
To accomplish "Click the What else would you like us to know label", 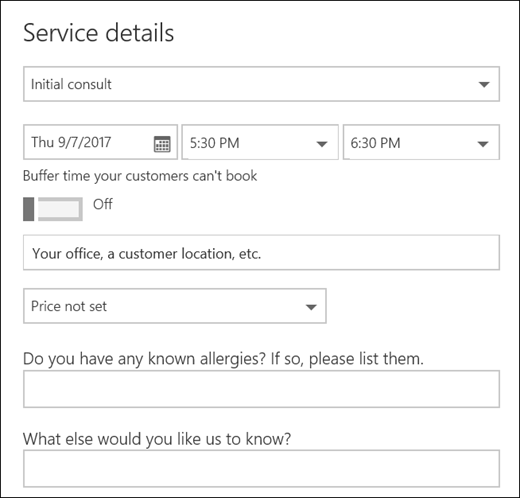I will [157, 439].
